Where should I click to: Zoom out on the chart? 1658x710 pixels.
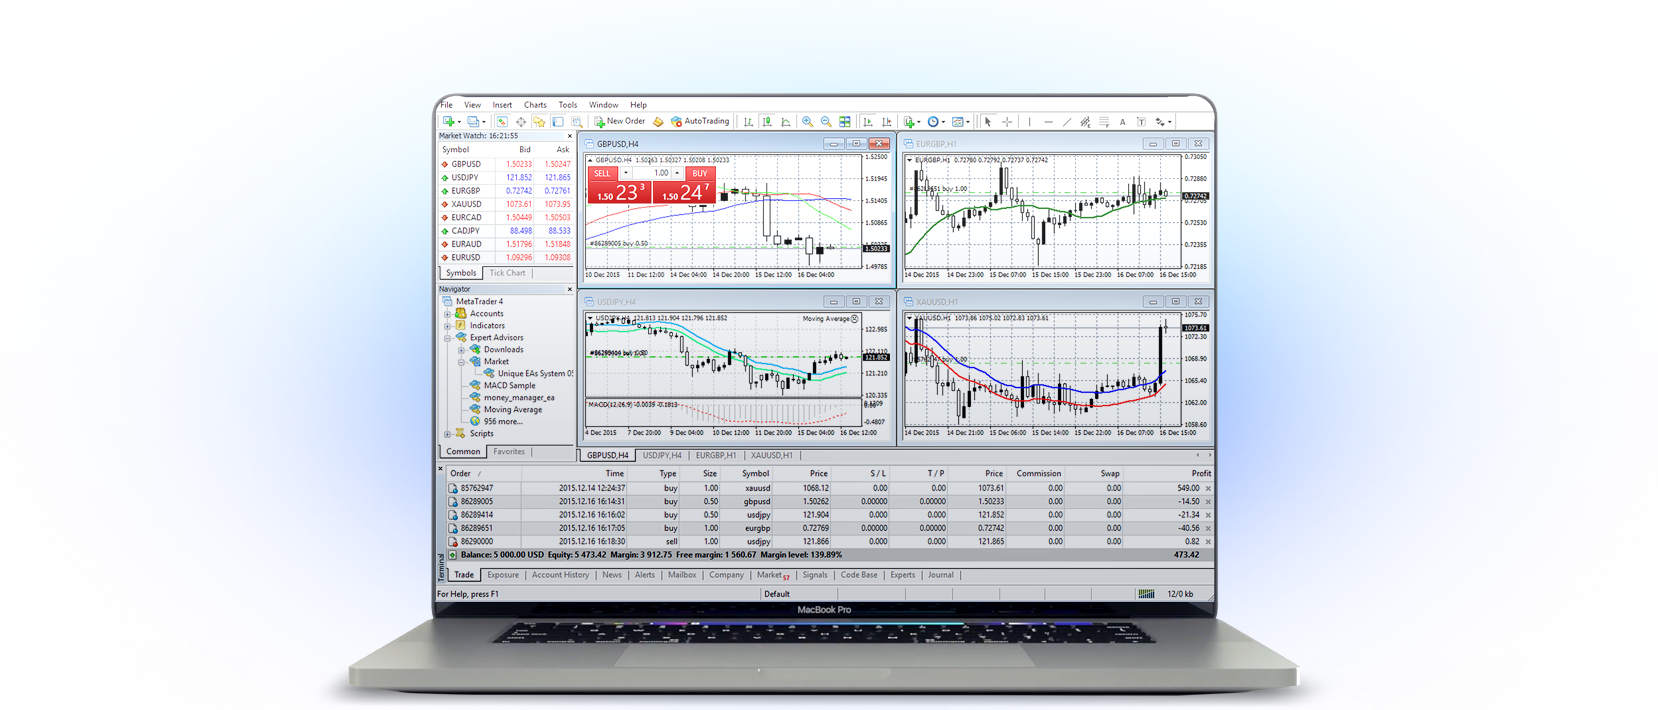(x=826, y=122)
